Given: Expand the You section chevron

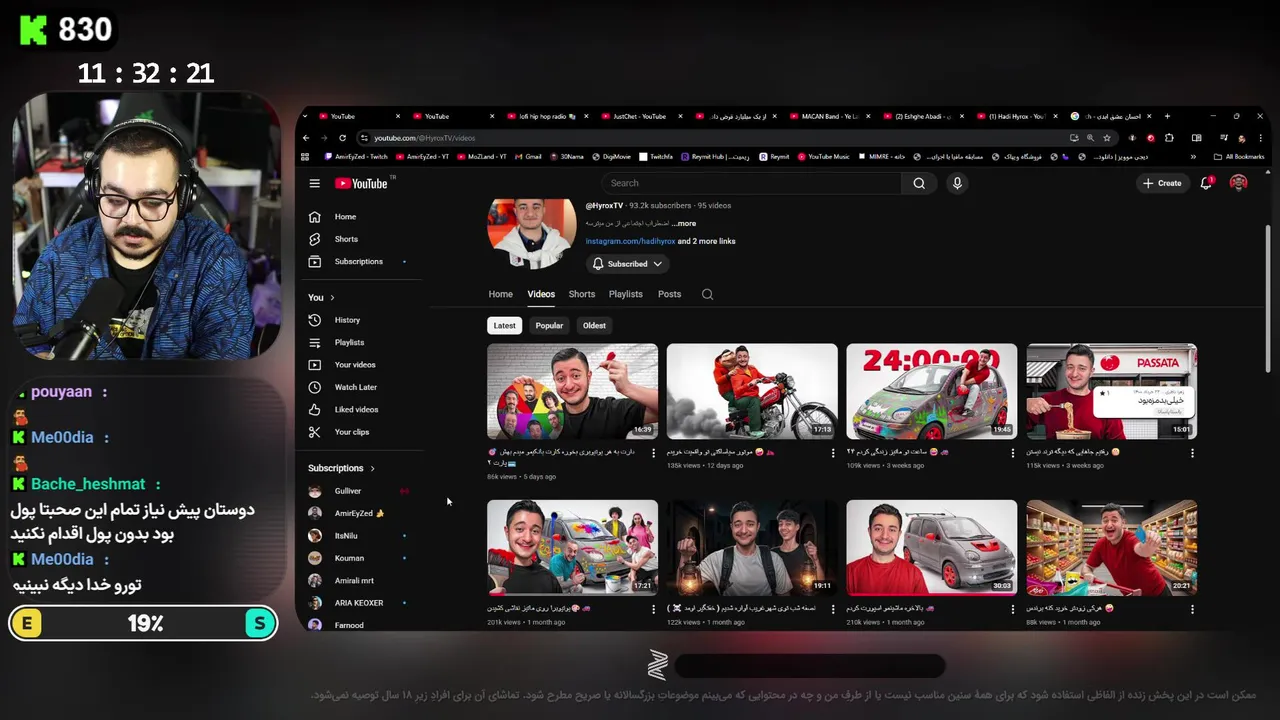Looking at the screenshot, I should (x=332, y=298).
